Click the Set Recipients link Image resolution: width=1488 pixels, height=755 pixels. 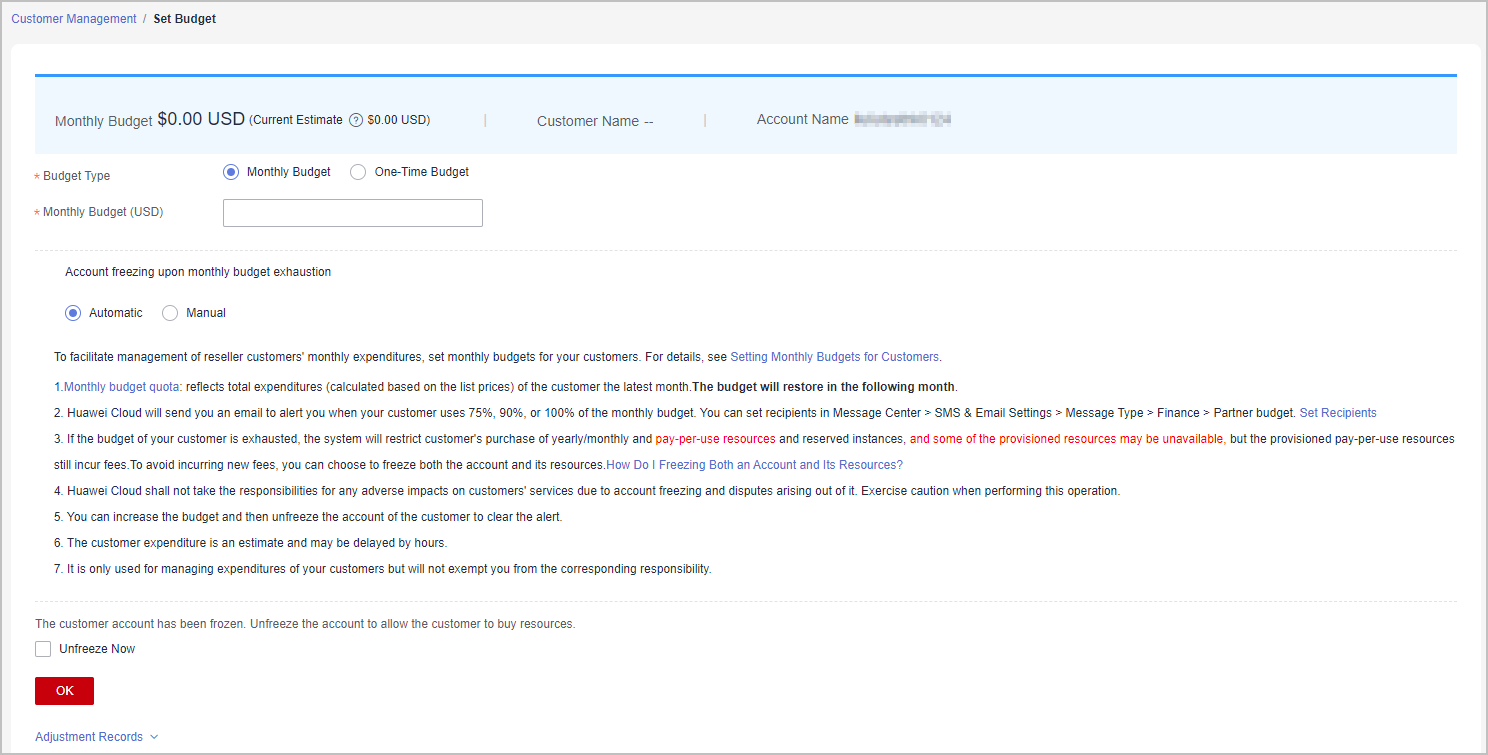[x=1337, y=413]
